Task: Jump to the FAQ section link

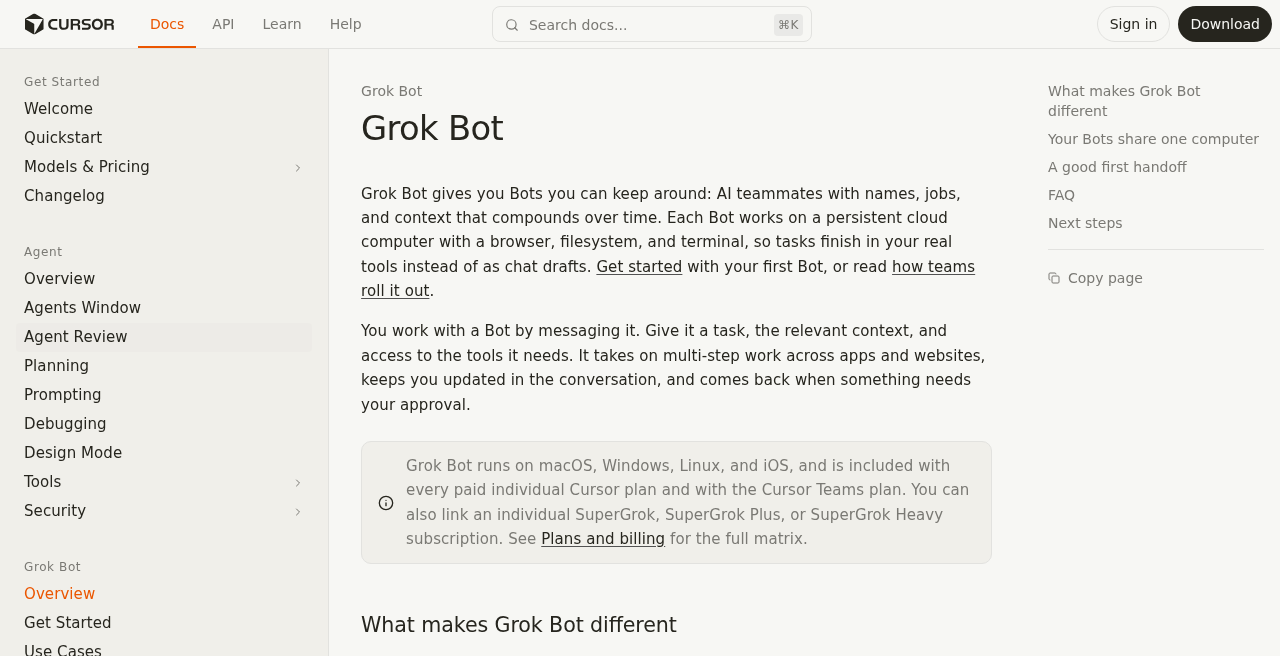Action: click(1061, 195)
